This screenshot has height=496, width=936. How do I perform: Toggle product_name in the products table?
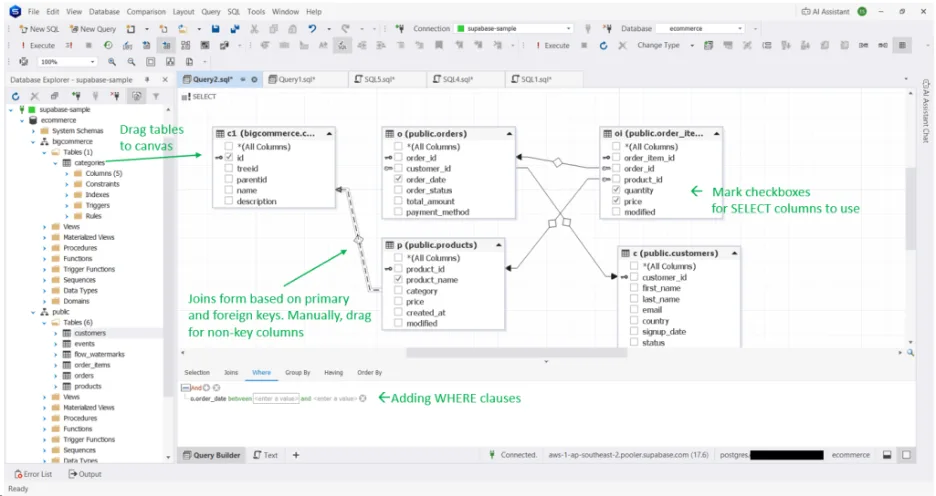tap(398, 279)
